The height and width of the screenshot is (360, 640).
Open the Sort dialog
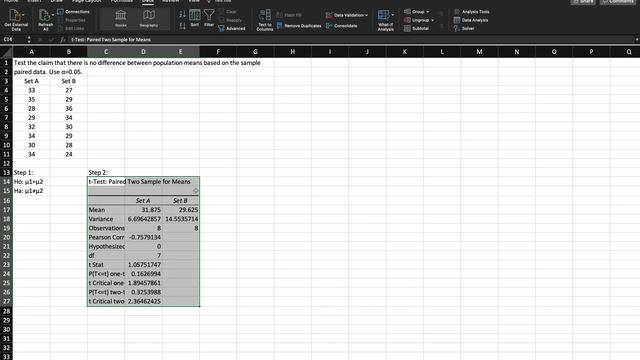tap(195, 18)
